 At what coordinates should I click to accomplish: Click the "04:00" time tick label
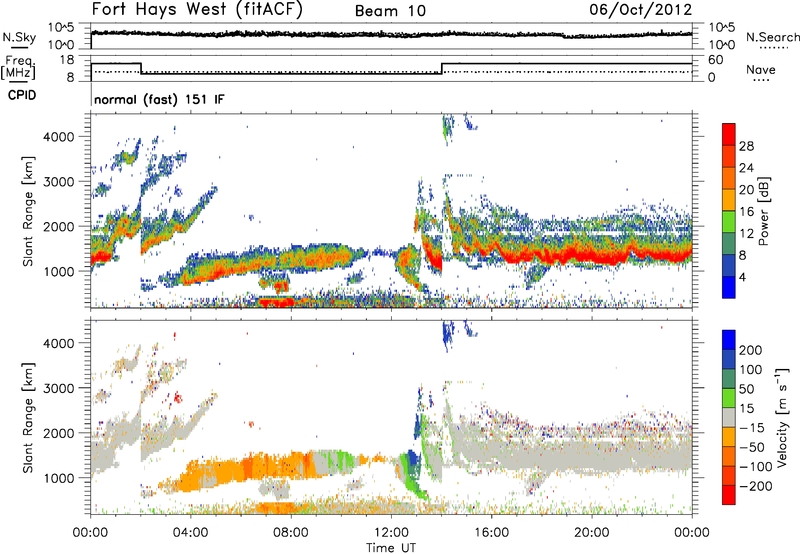click(x=190, y=533)
